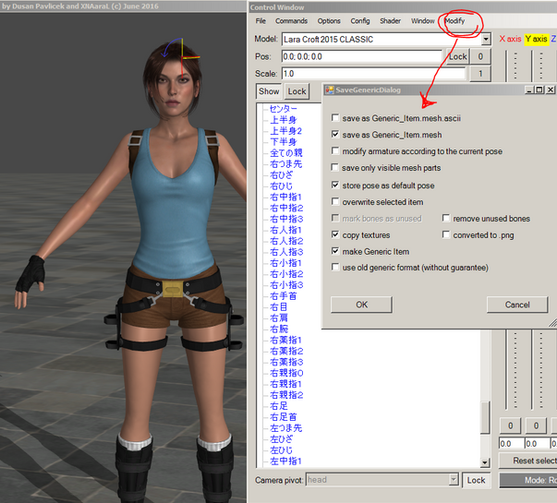The image size is (557, 503).
Task: Click Cancel in SaveGenericDialog
Action: (517, 305)
